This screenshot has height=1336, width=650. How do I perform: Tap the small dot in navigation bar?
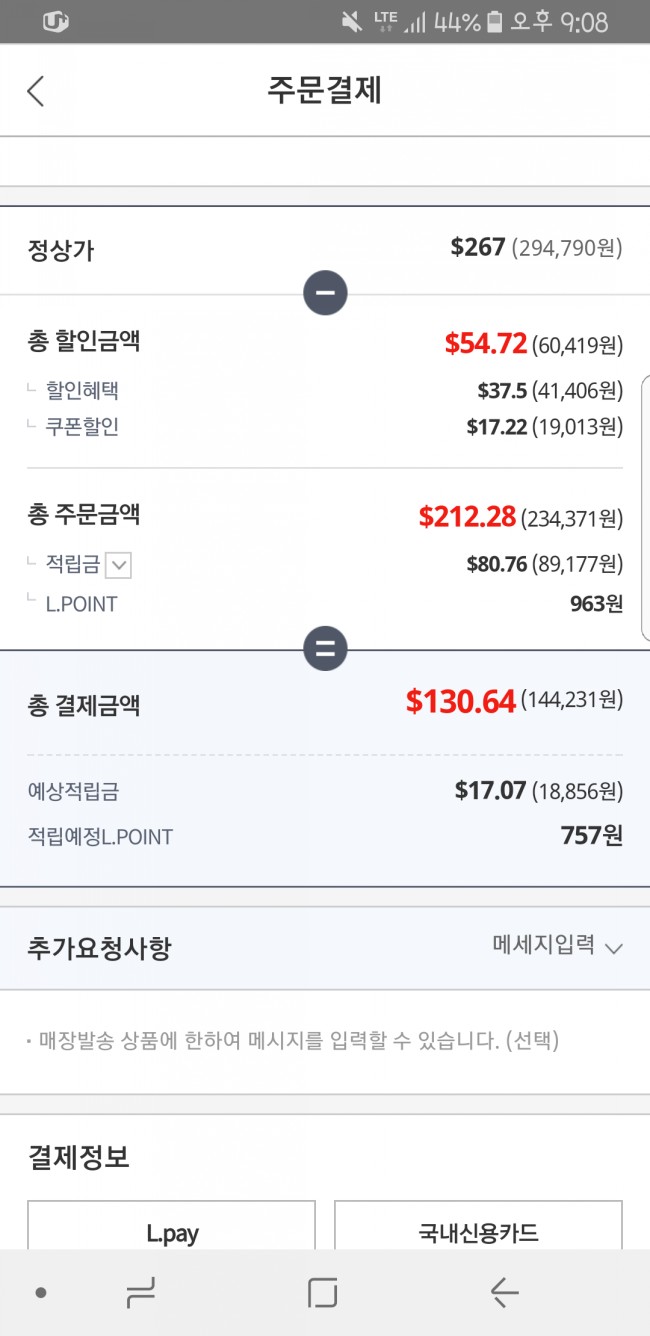pyautogui.click(x=40, y=1293)
